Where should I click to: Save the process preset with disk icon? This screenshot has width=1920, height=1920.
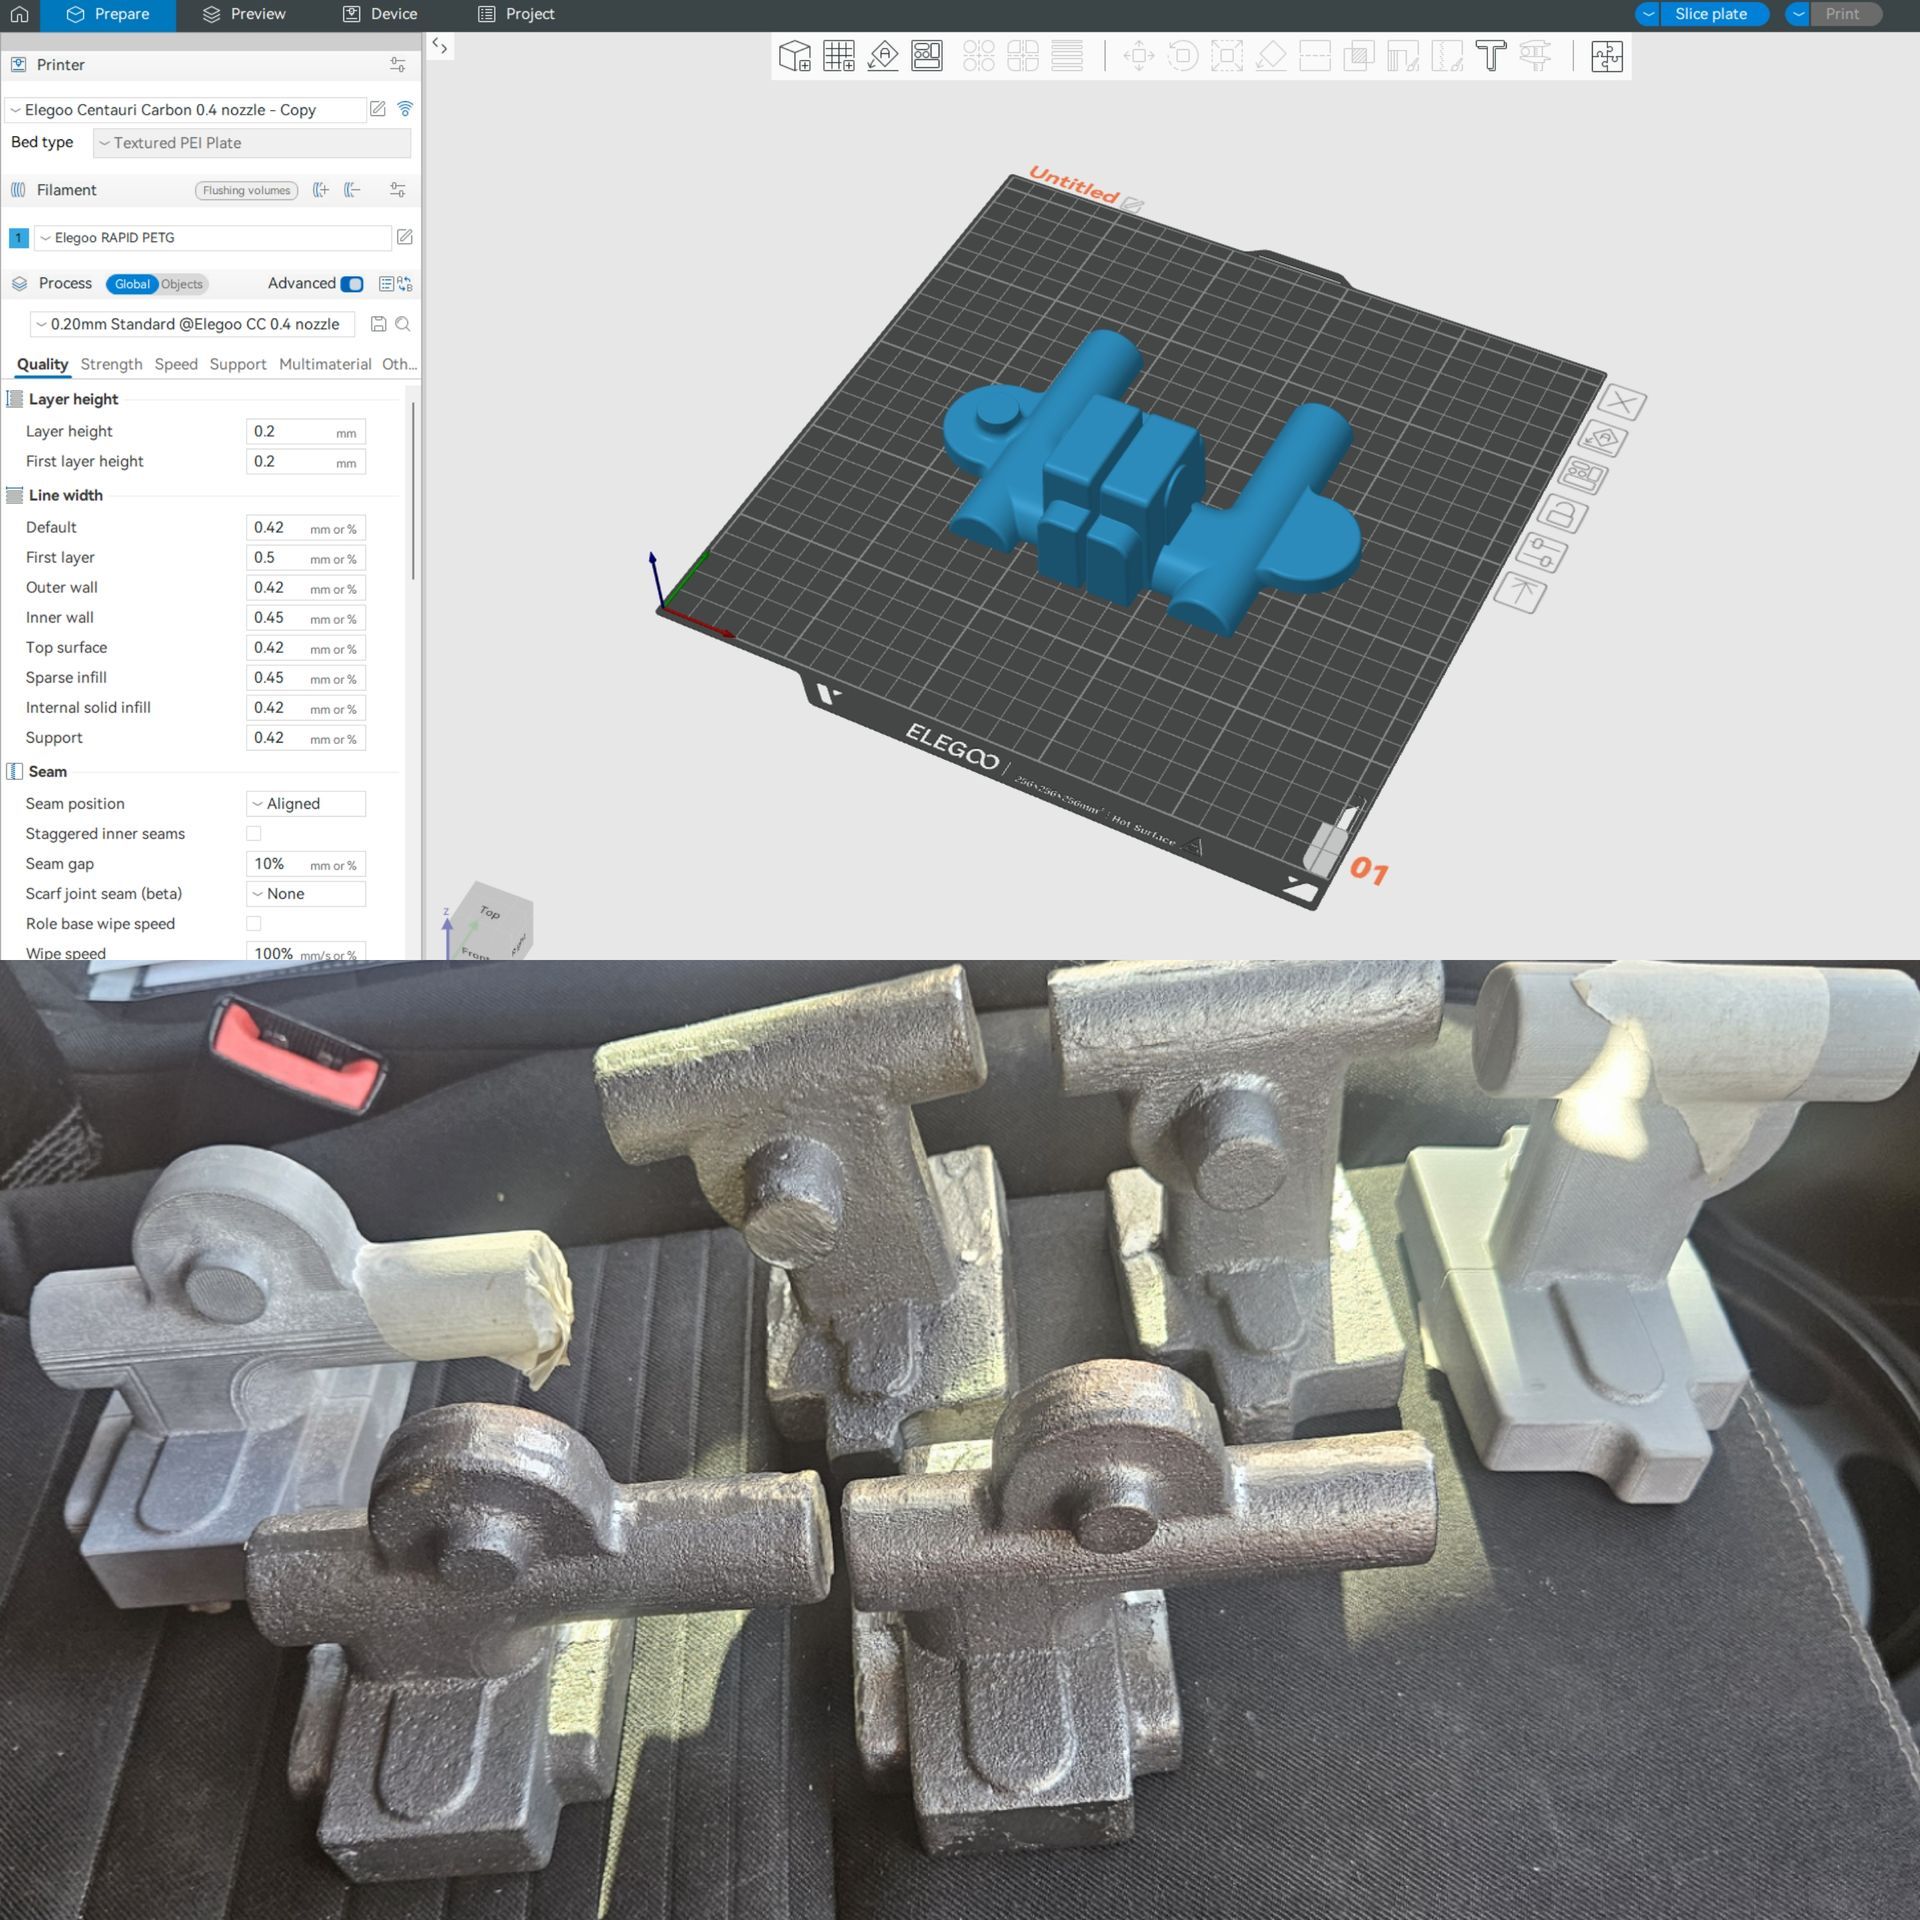378,324
